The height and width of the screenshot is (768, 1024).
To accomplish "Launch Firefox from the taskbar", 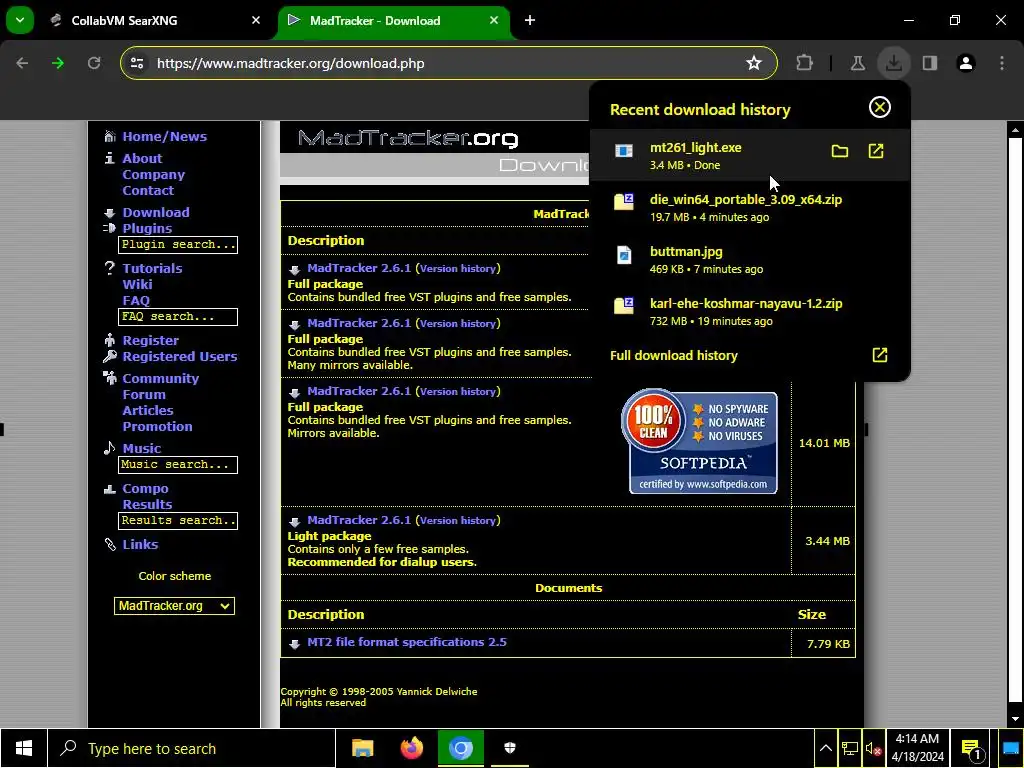I will coord(411,748).
